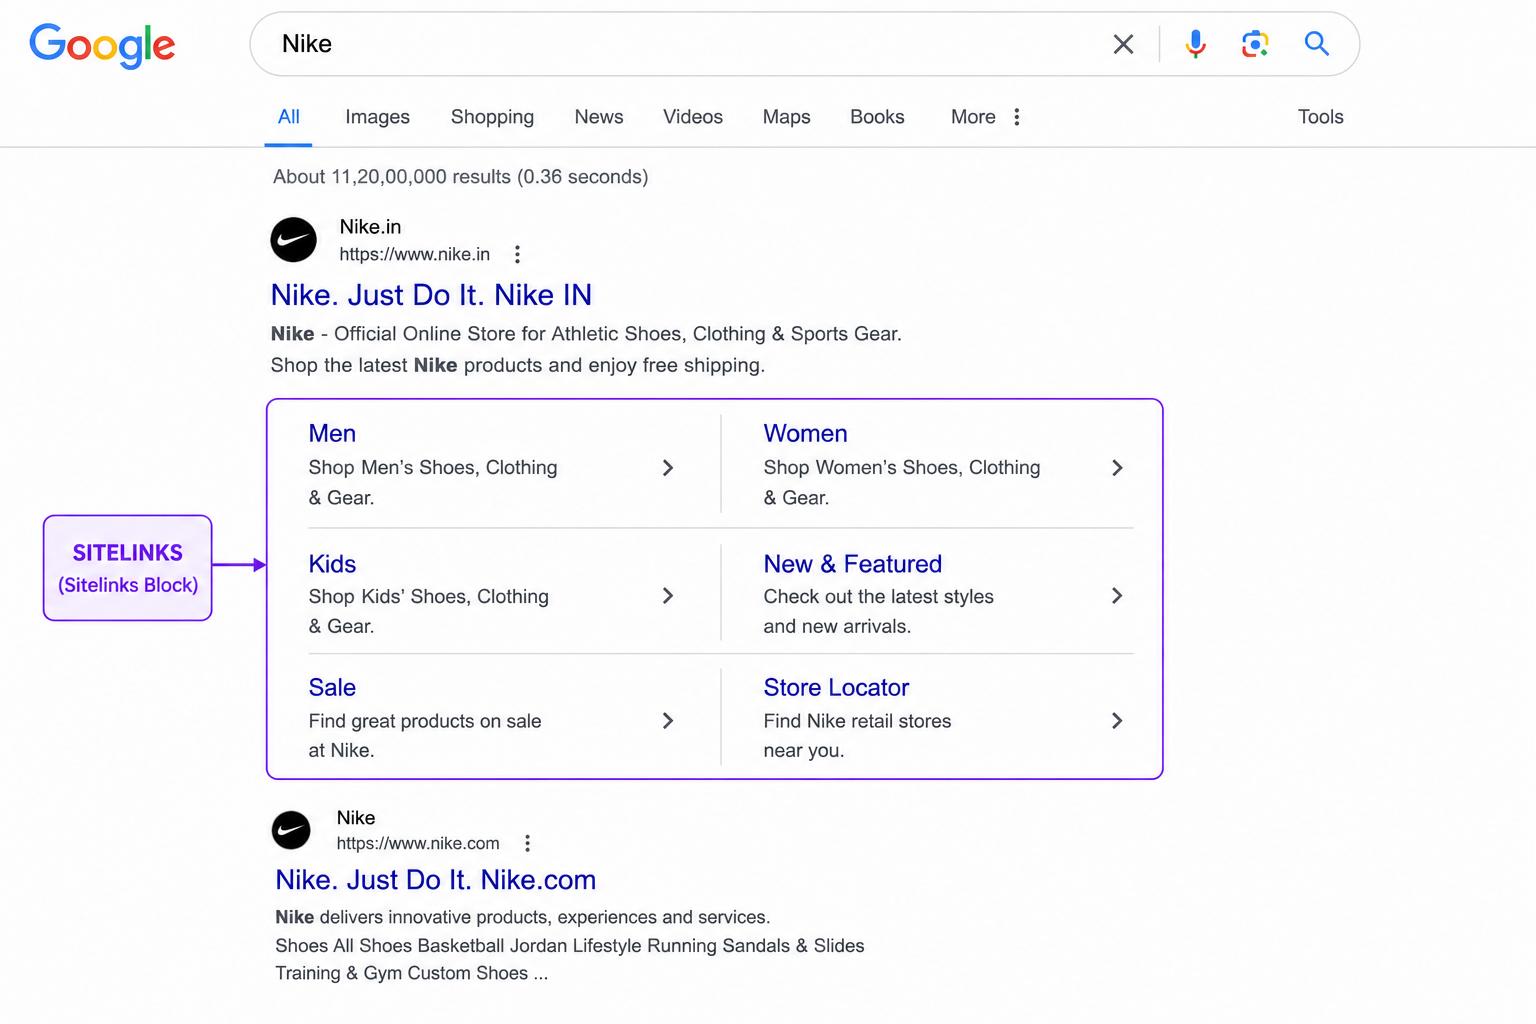The image size is (1536, 1024).
Task: Click the Nike.in favicon logo
Action: click(294, 240)
